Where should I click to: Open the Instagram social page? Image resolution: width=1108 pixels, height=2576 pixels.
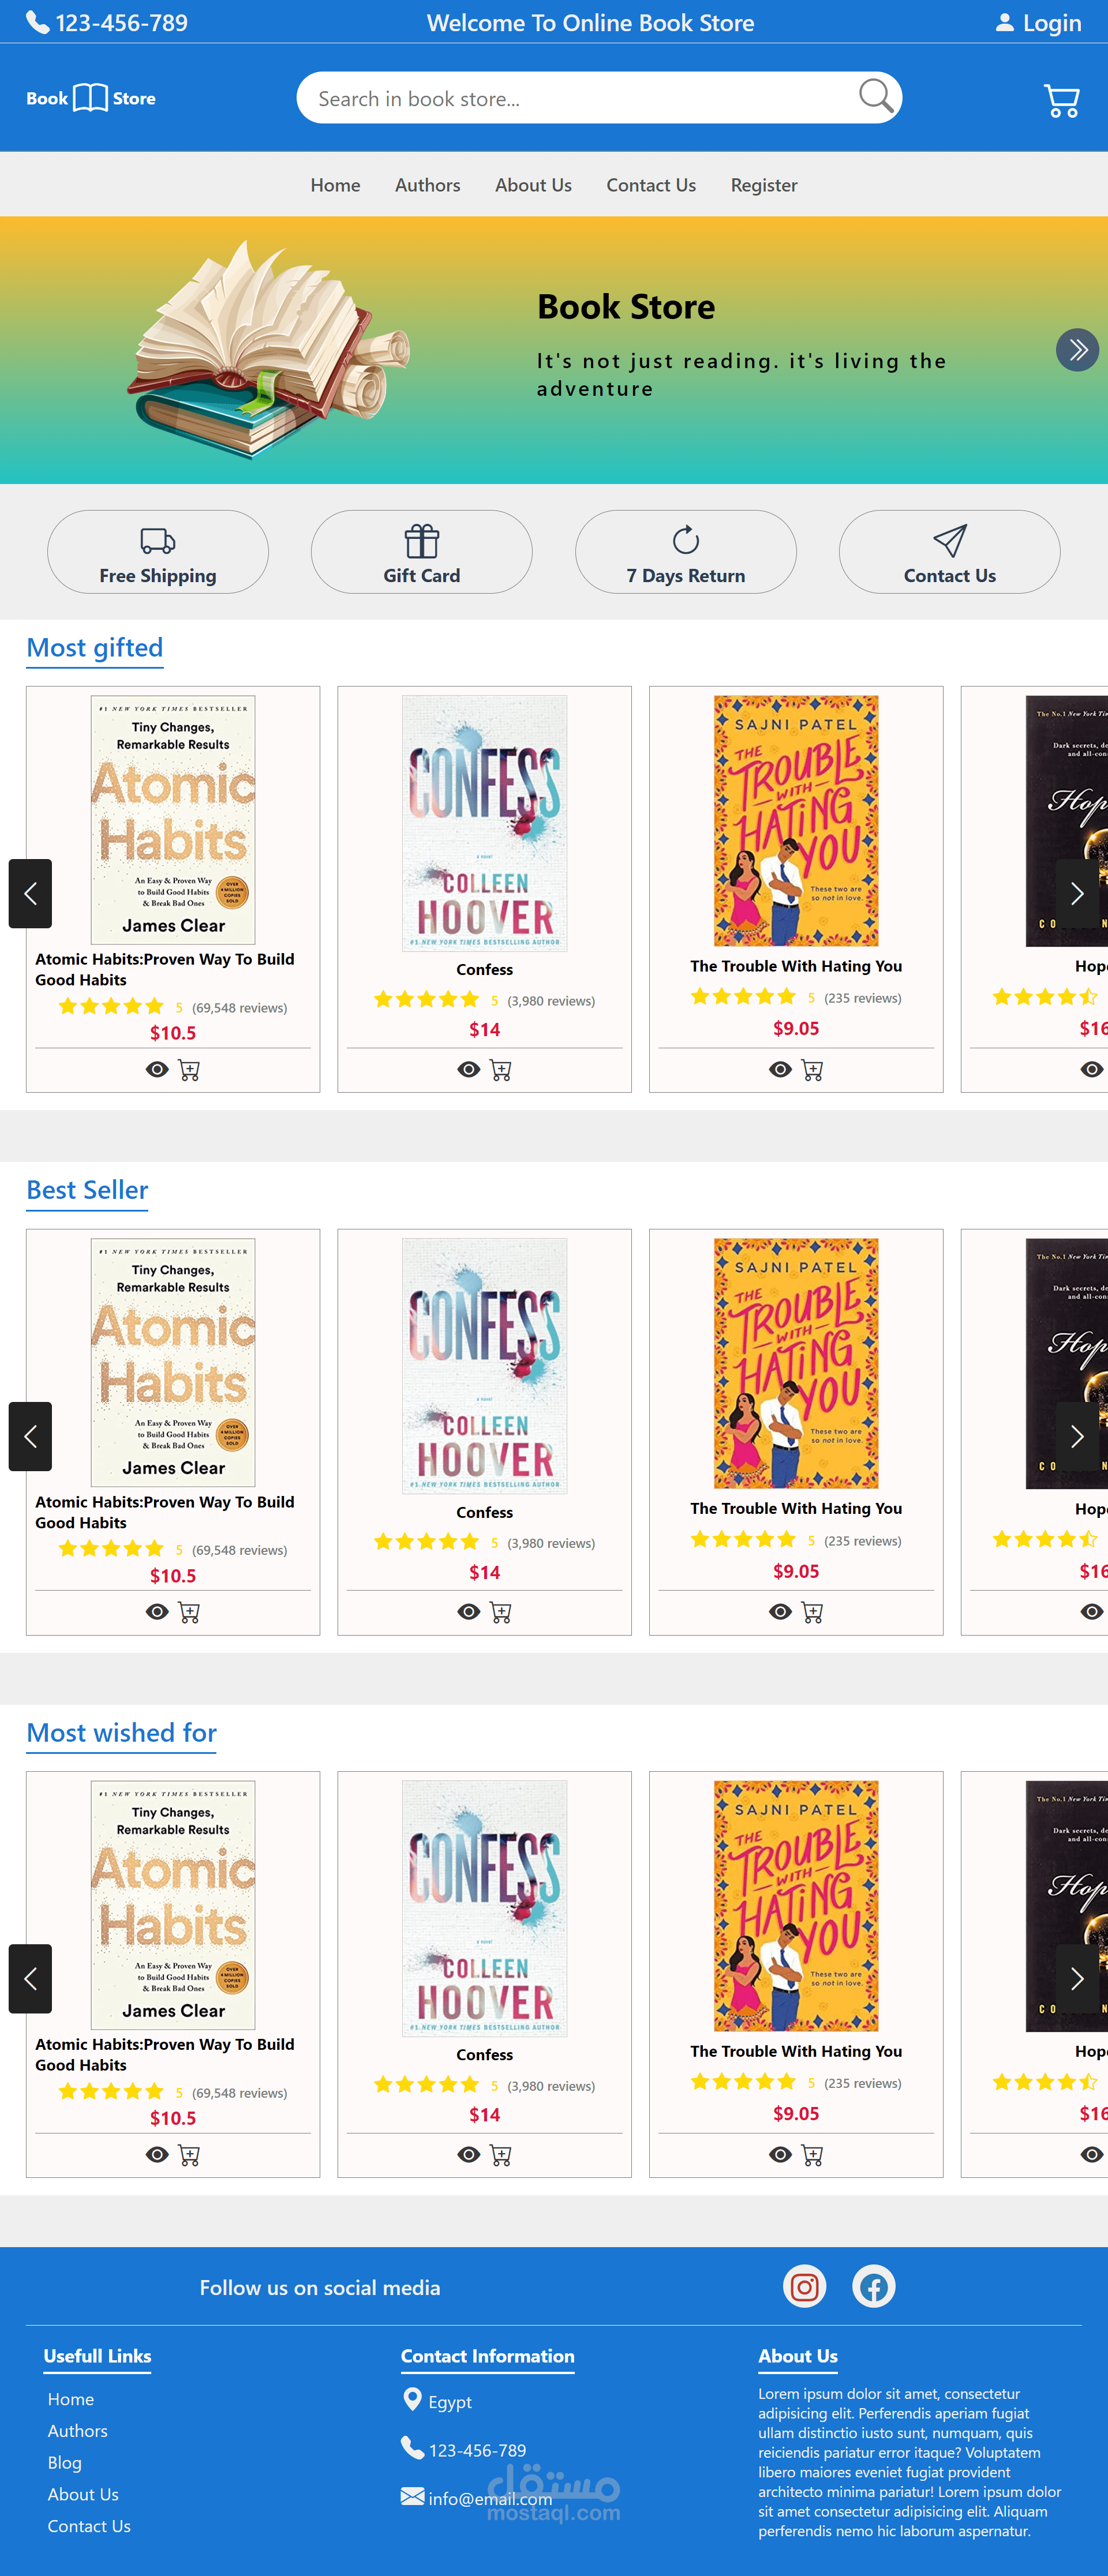point(804,2286)
